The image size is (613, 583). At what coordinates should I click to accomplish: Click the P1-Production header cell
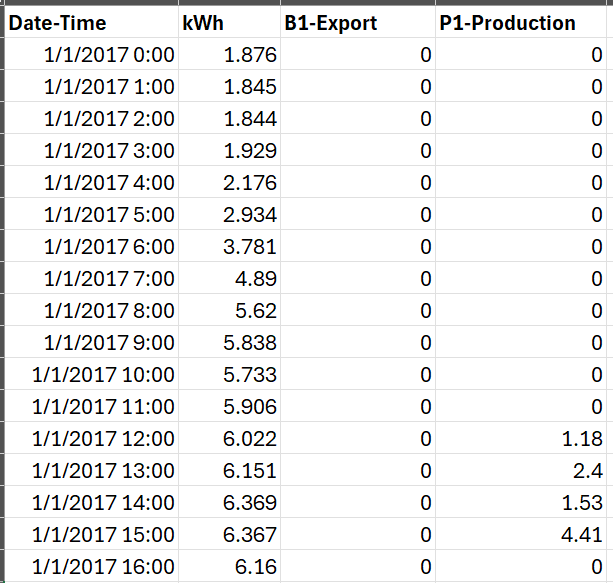[523, 23]
